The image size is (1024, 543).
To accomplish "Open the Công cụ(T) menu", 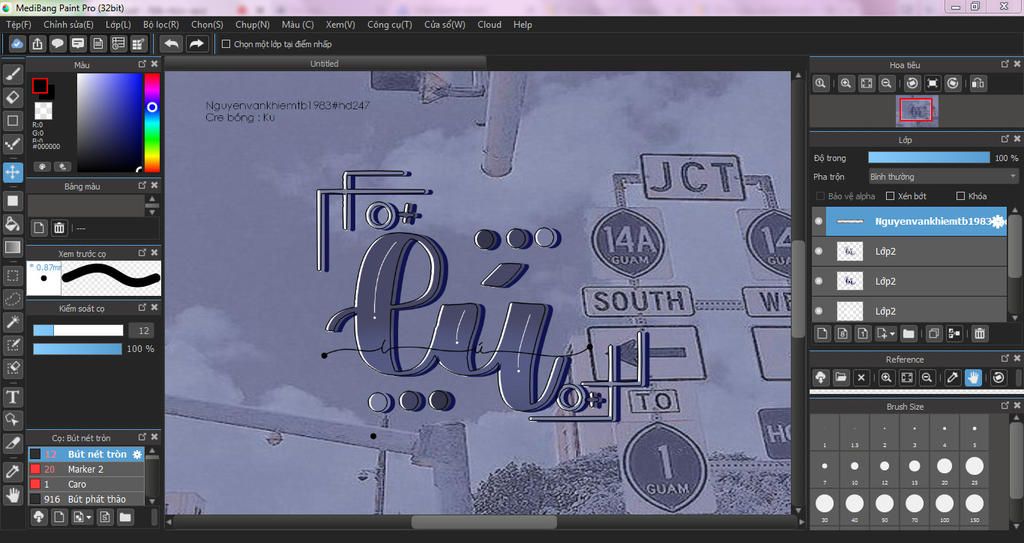I will tap(390, 25).
